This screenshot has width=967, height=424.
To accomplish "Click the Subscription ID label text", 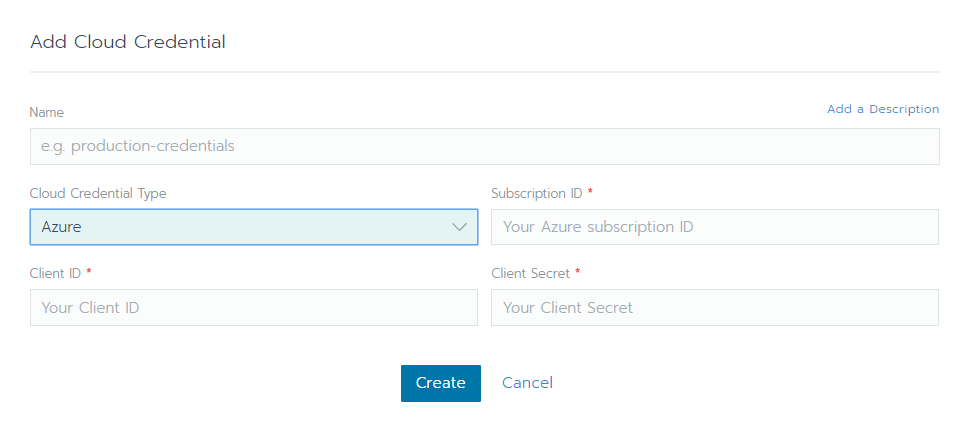I will (x=538, y=193).
